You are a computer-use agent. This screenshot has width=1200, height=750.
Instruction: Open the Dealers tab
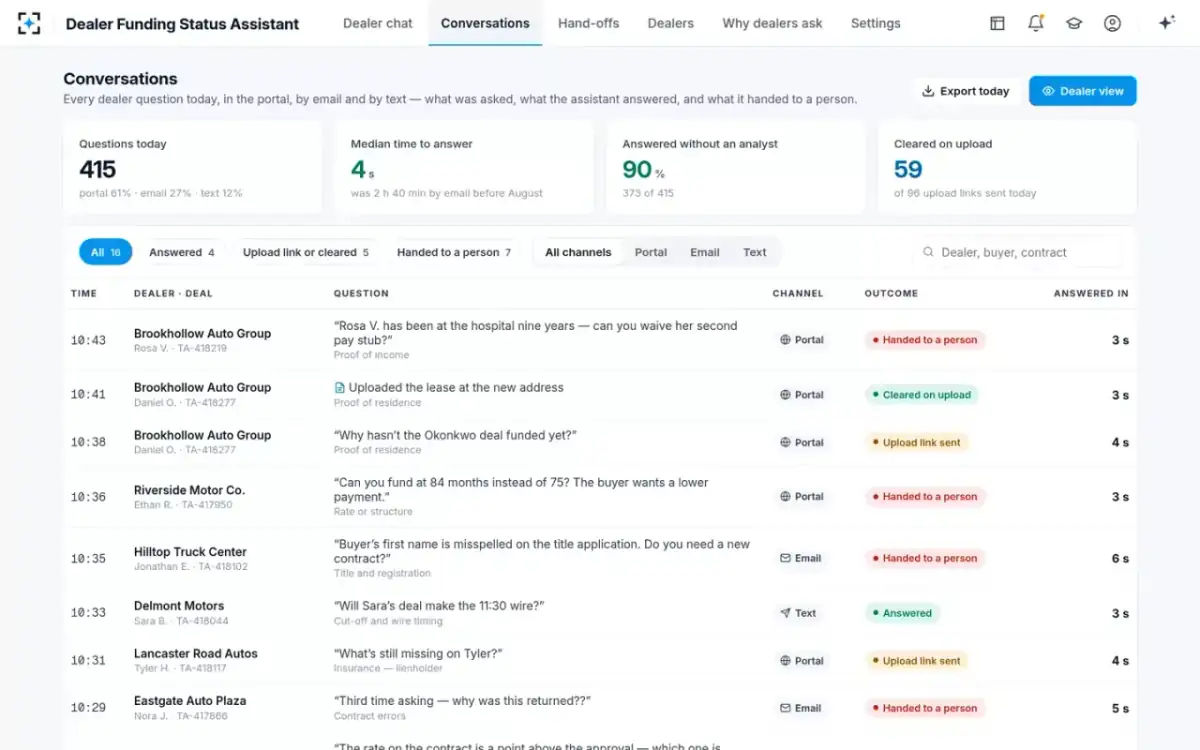click(670, 23)
